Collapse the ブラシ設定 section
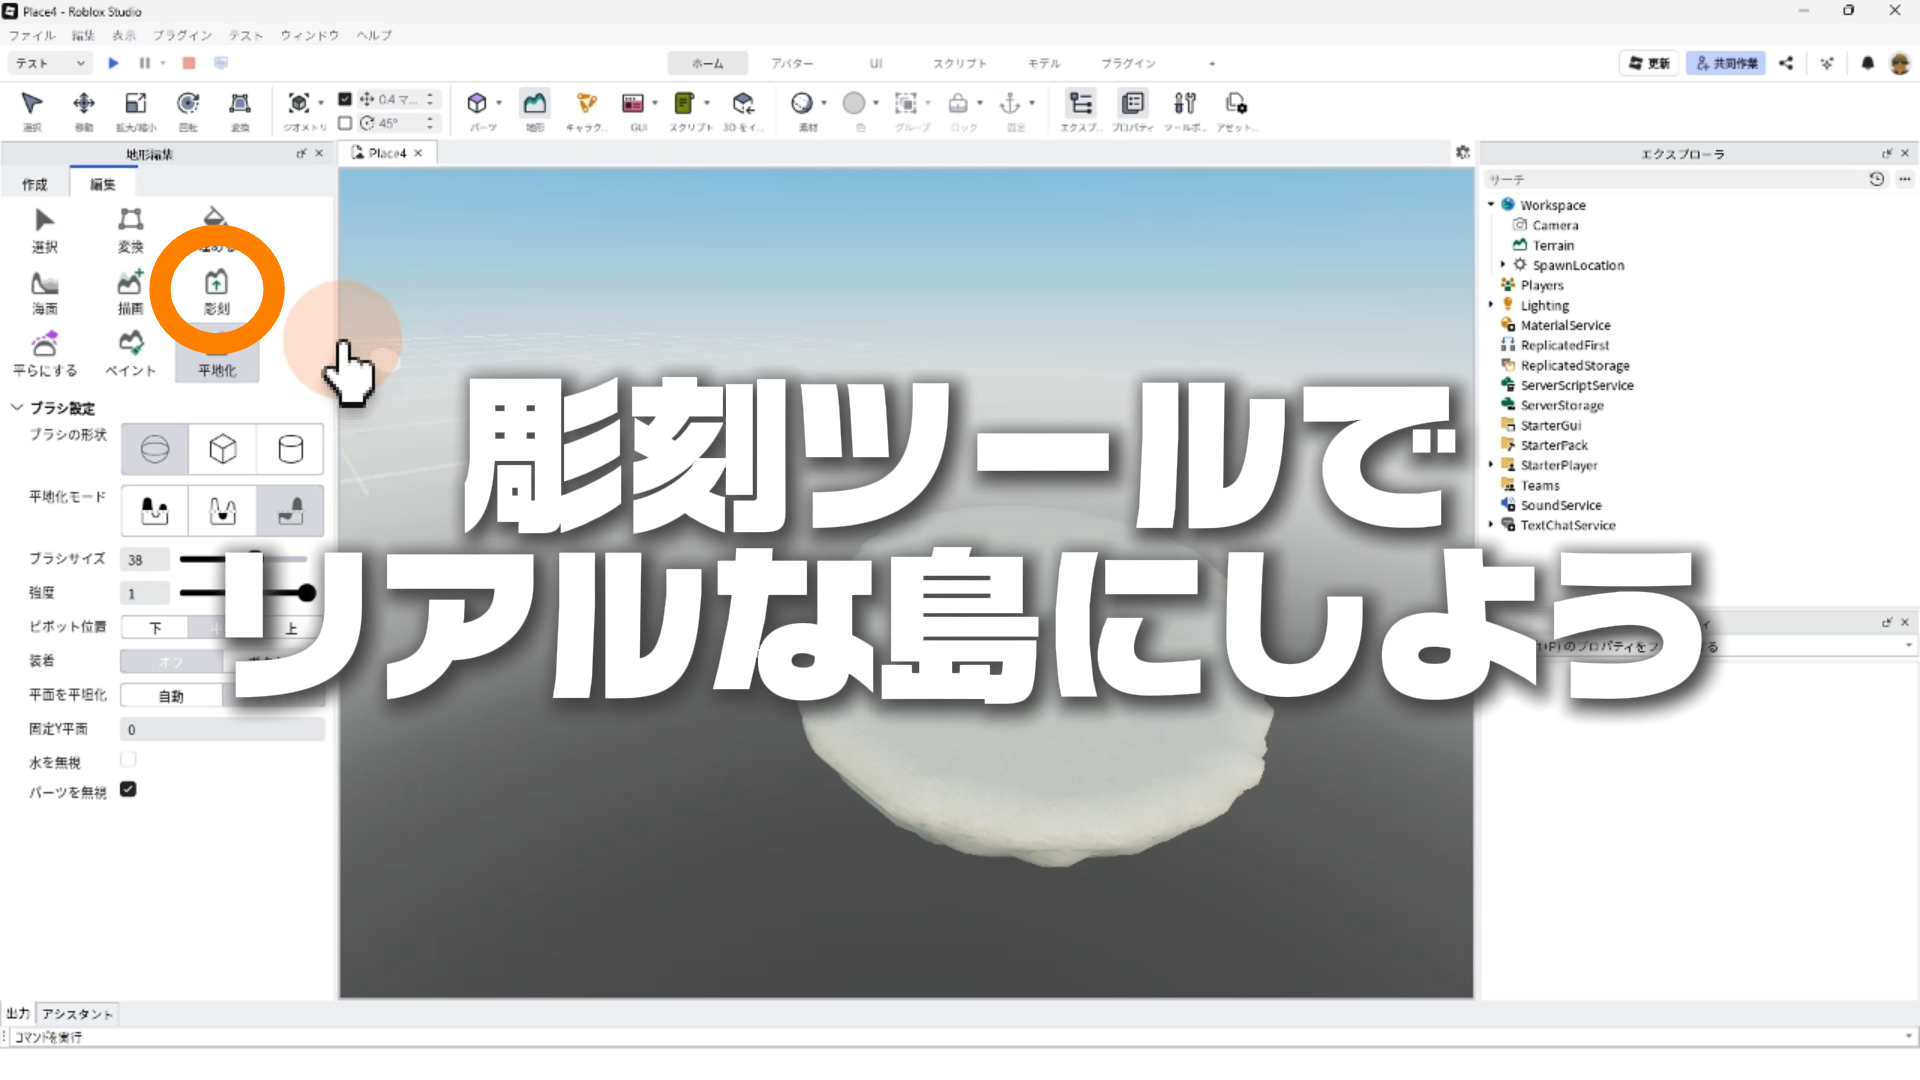Viewport: 1920px width, 1080px height. coord(17,407)
